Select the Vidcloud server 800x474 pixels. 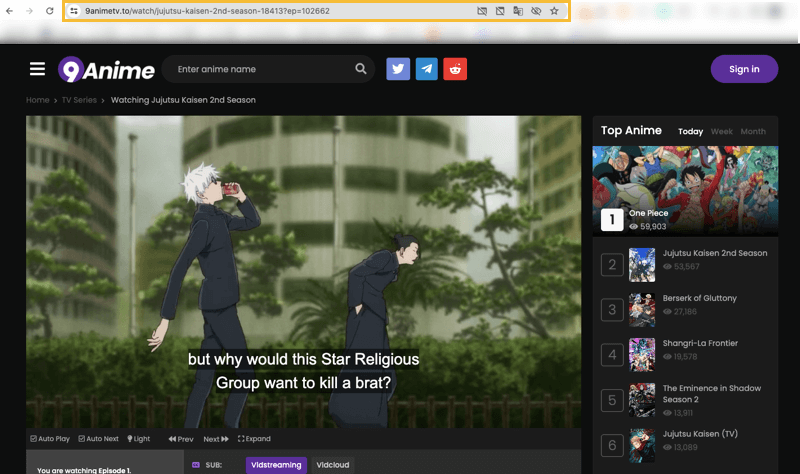[333, 465]
